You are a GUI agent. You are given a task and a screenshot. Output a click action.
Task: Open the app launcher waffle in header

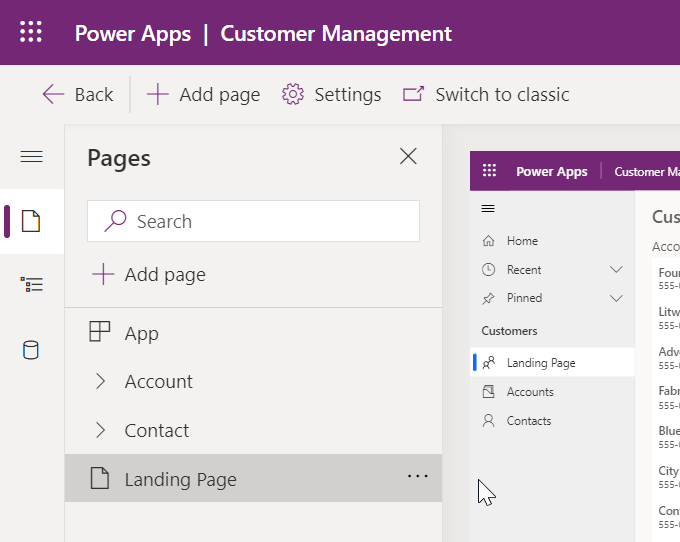[31, 32]
